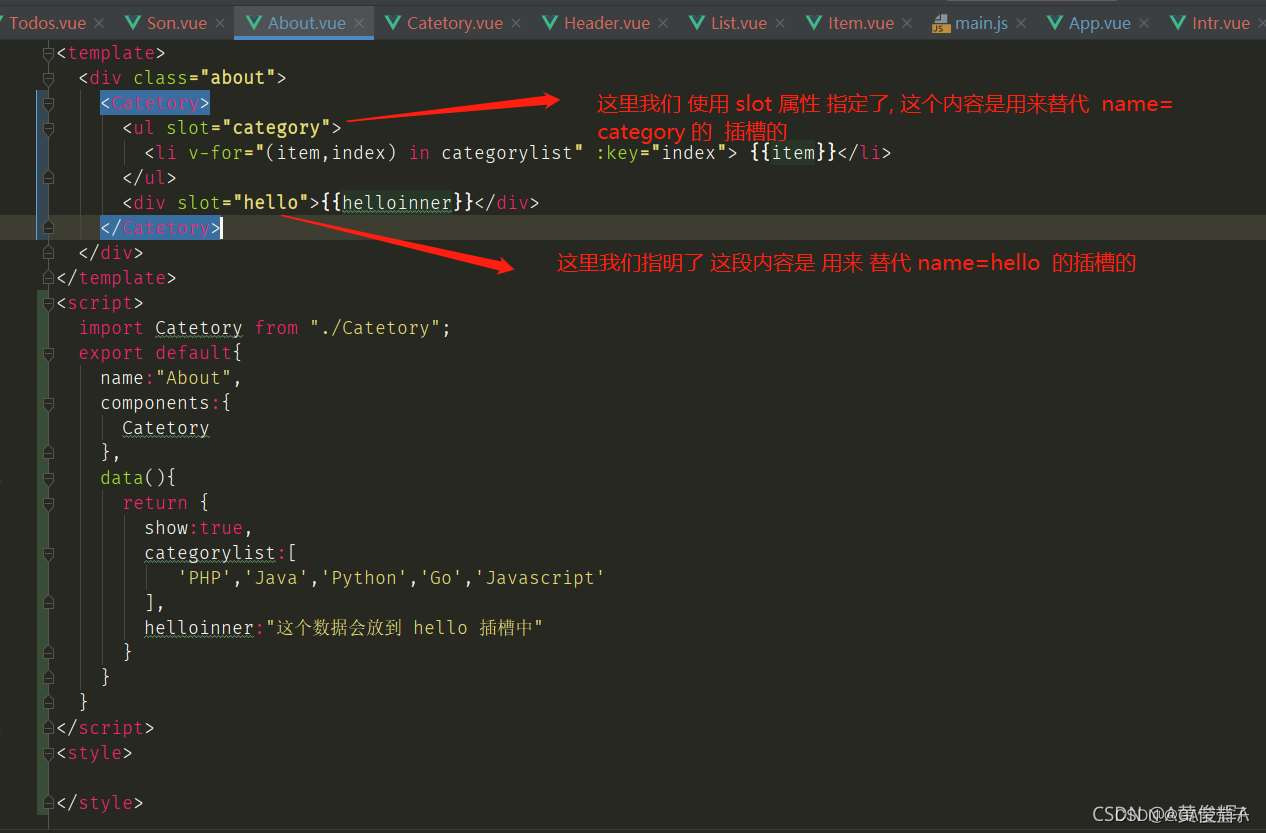
Task: Click helloinner inside the mustache braces
Action: 397,203
